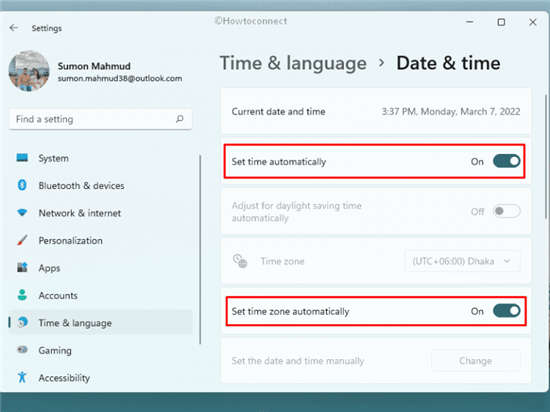The width and height of the screenshot is (550, 412).
Task: Click the Bluetooth icon in the sidebar
Action: (x=22, y=185)
